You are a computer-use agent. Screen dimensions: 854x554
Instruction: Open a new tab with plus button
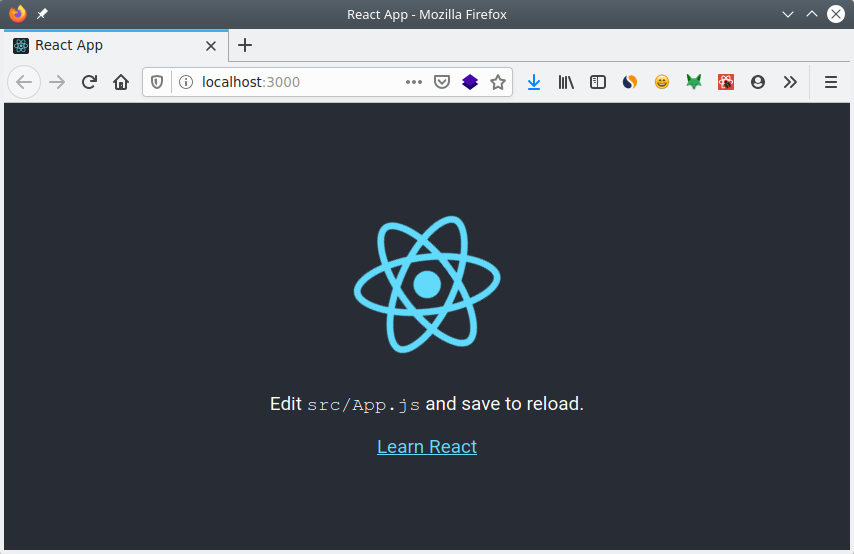pos(245,45)
